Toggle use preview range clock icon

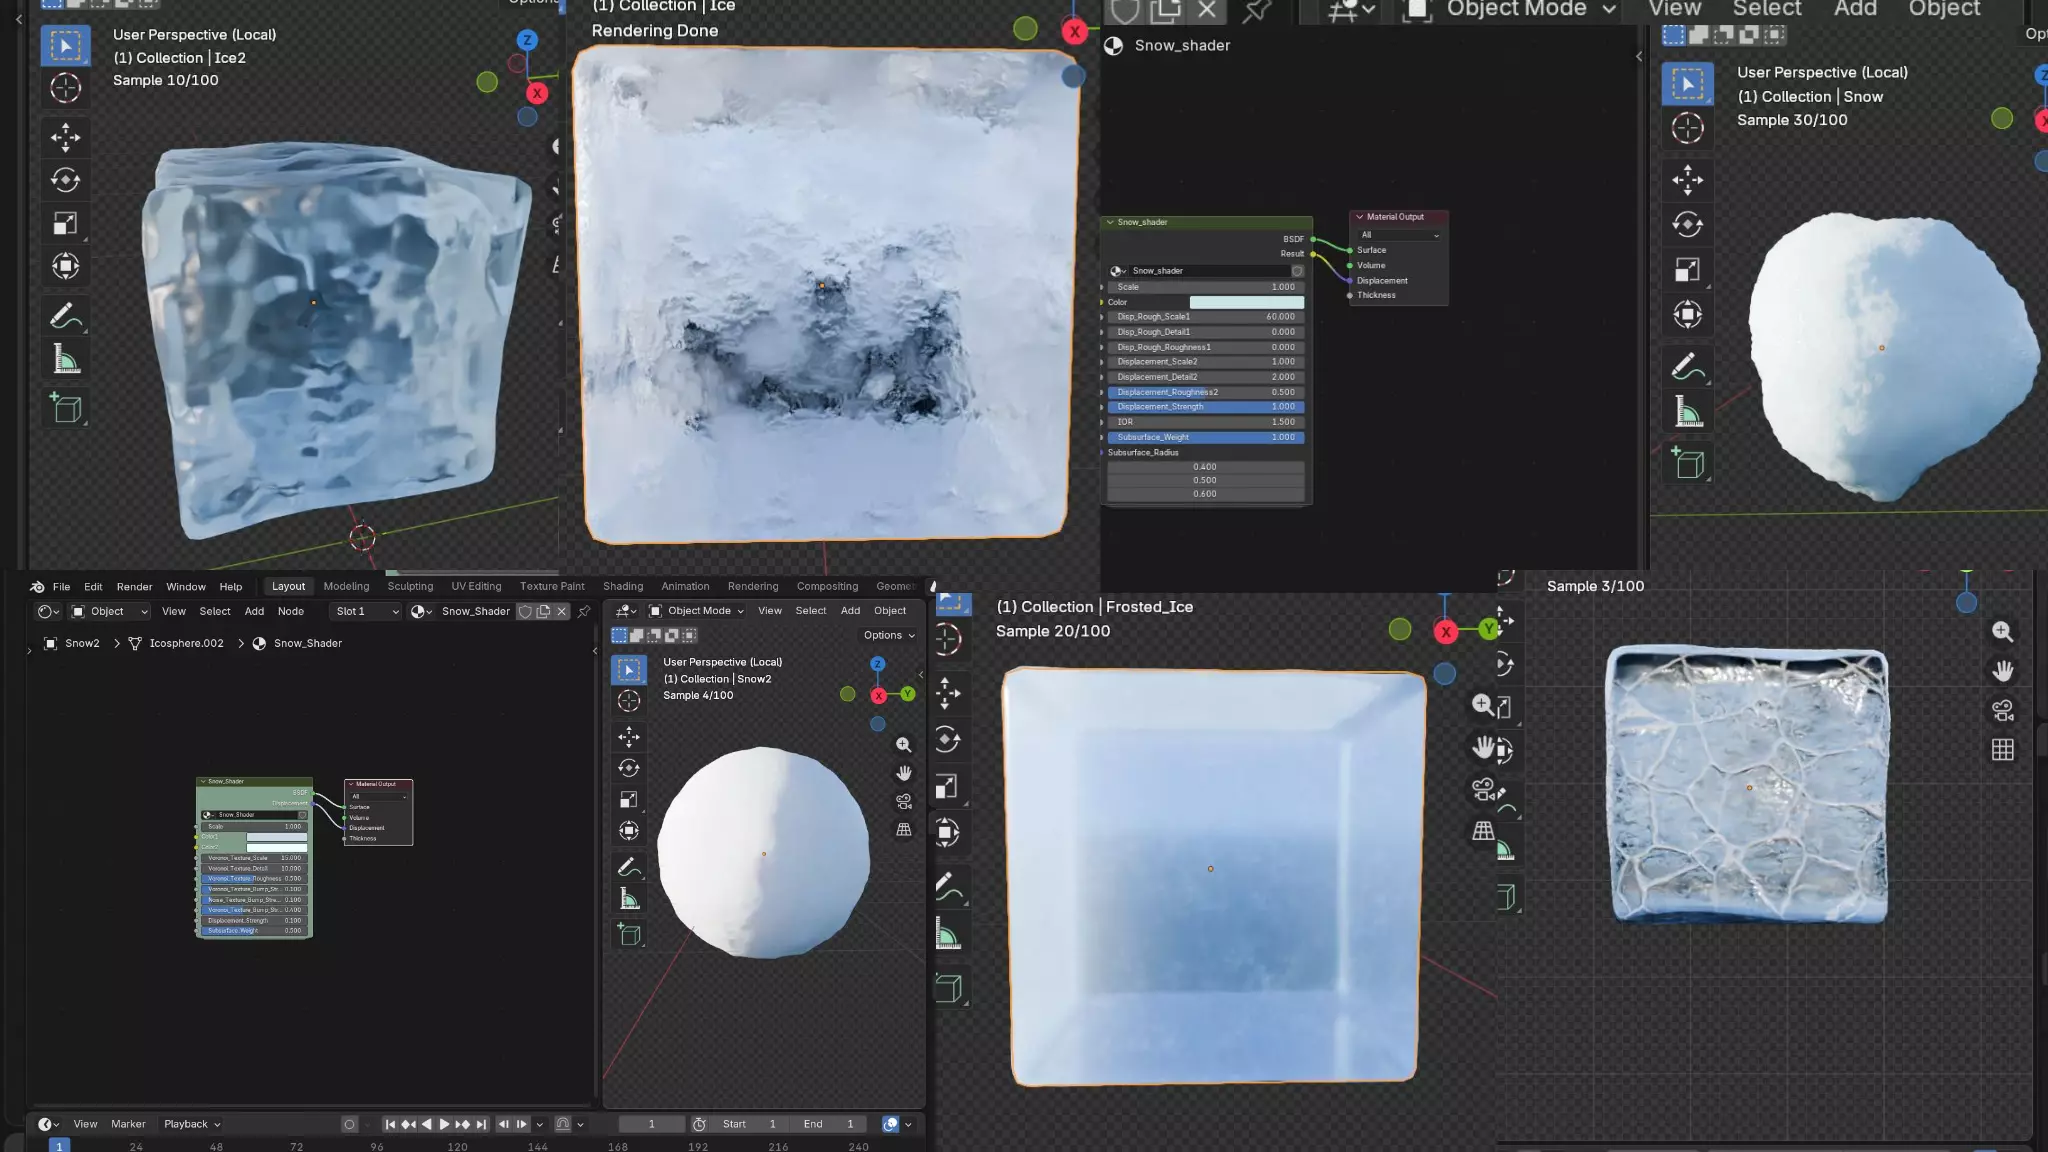pyautogui.click(x=699, y=1124)
